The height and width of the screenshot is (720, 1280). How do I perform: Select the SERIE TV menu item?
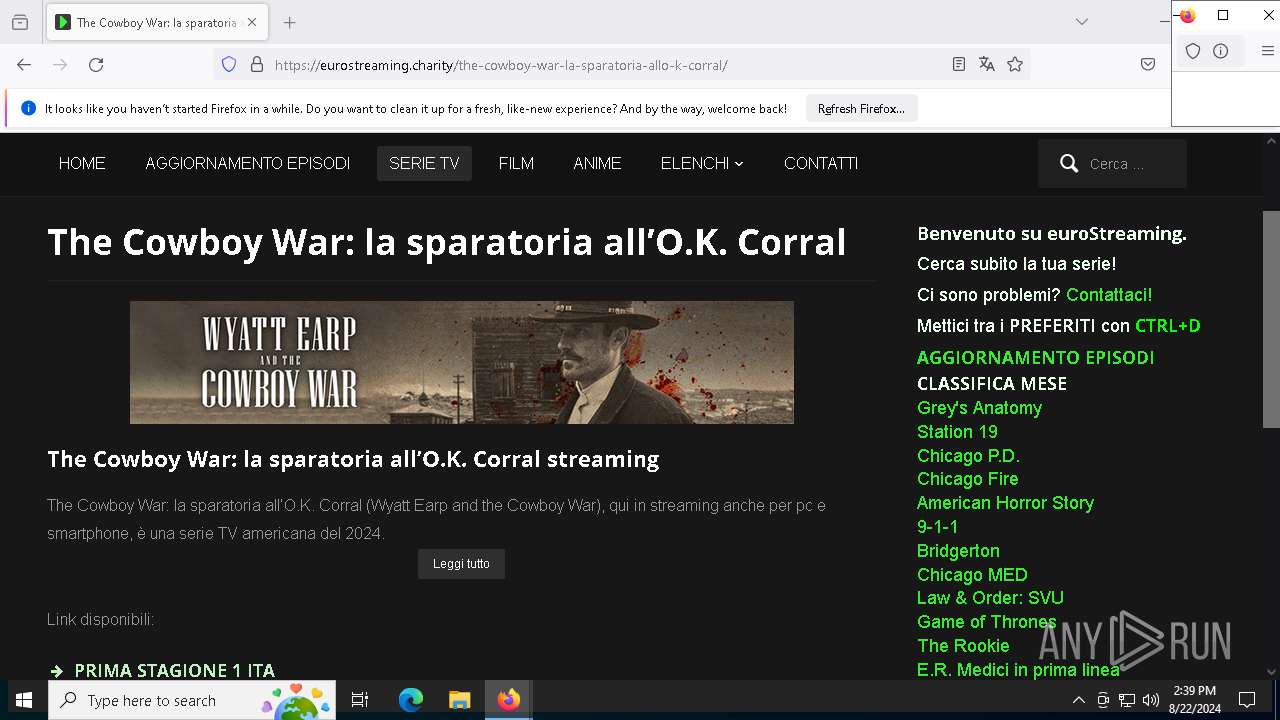tap(424, 164)
